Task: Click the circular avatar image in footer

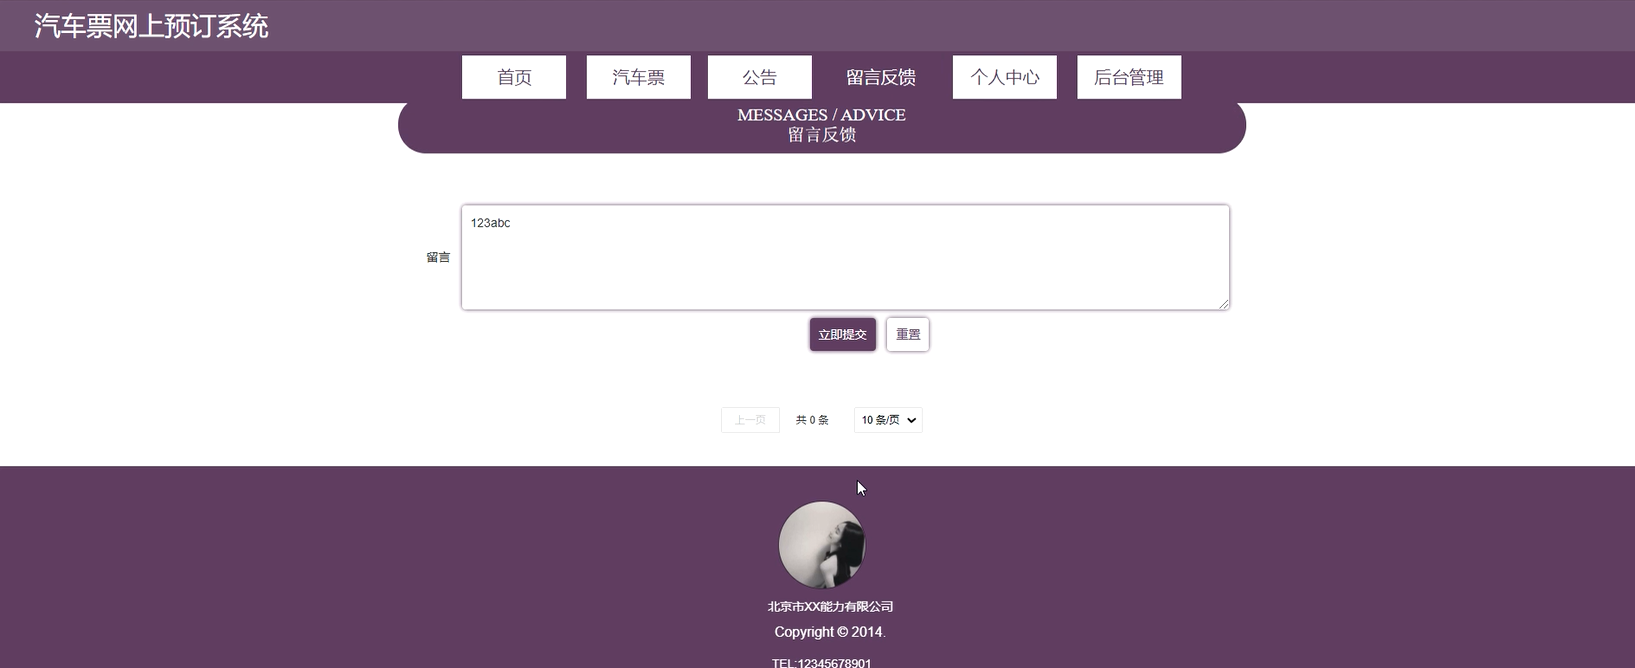Action: click(822, 545)
